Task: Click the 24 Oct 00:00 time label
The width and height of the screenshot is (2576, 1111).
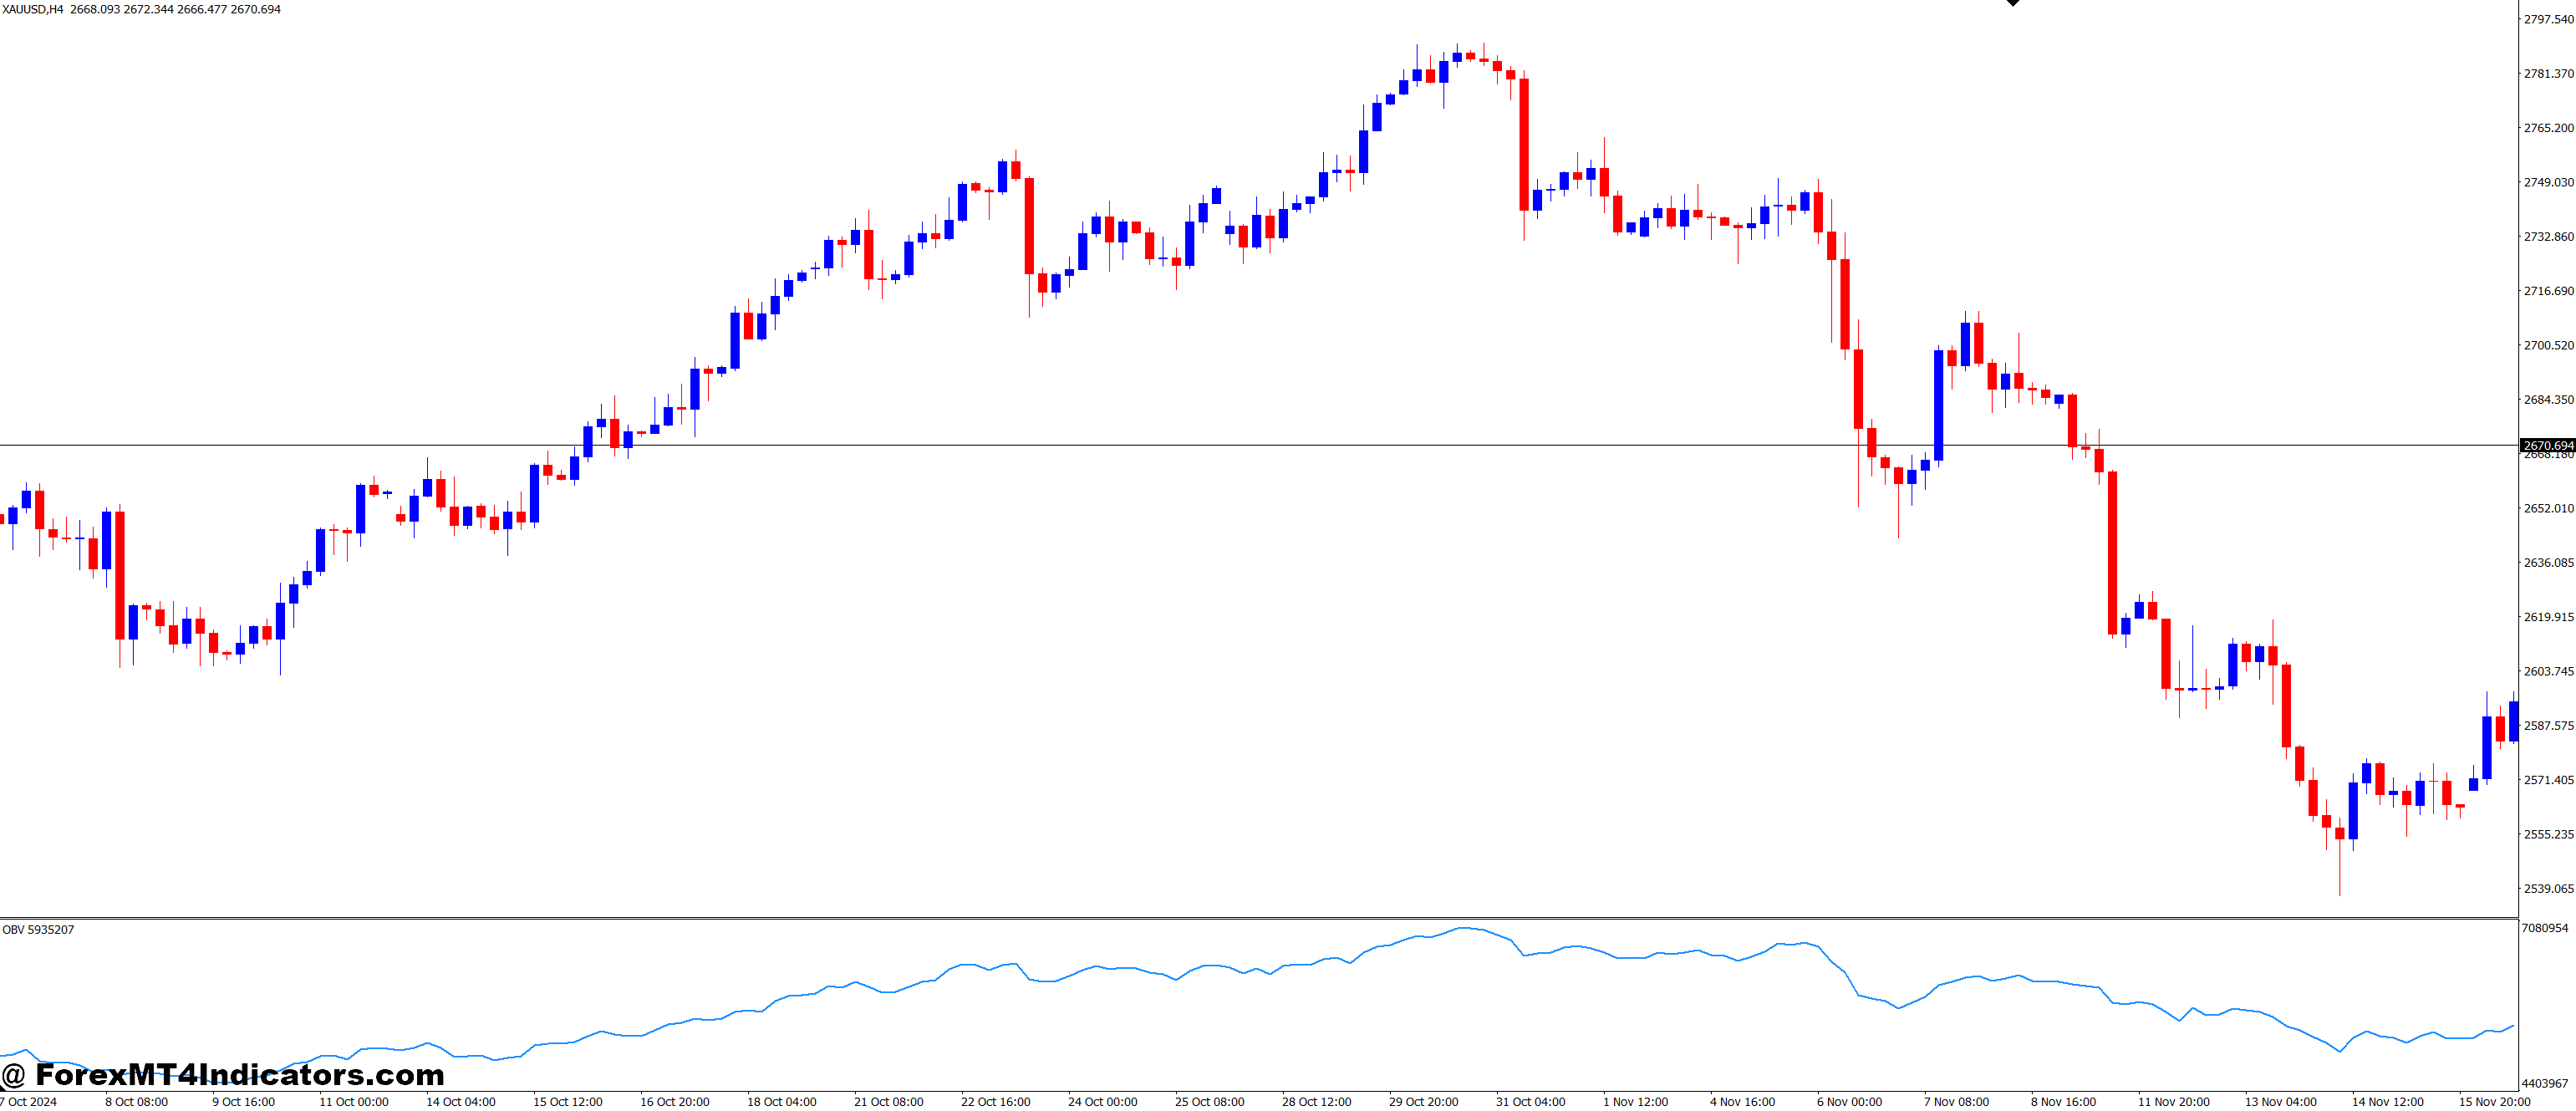Action: point(1102,1102)
